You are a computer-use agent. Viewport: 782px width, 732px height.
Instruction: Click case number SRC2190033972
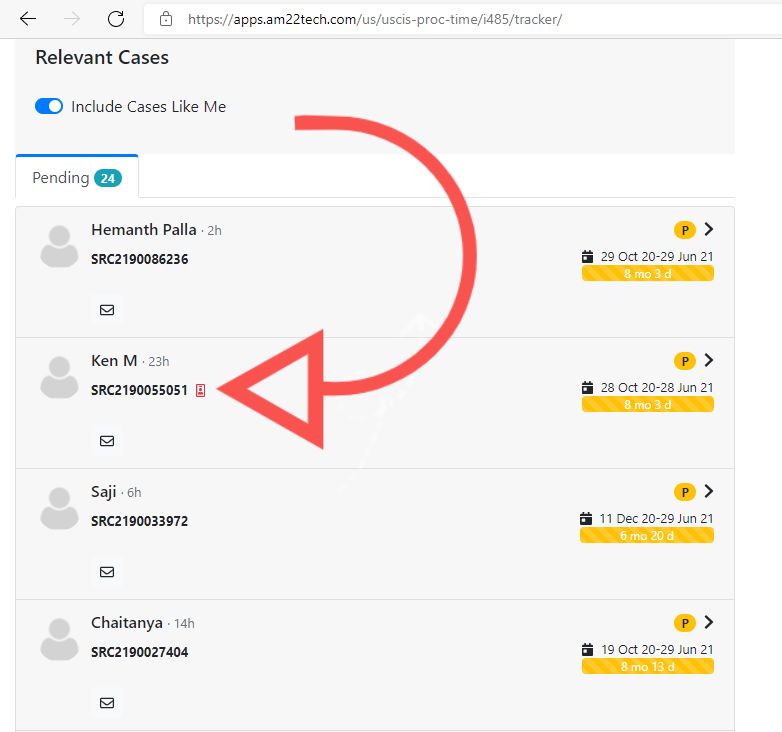click(139, 521)
